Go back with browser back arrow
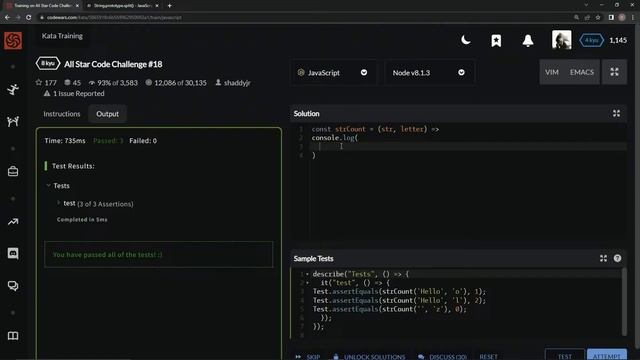Viewport: 640px width, 360px height. (x=7, y=18)
